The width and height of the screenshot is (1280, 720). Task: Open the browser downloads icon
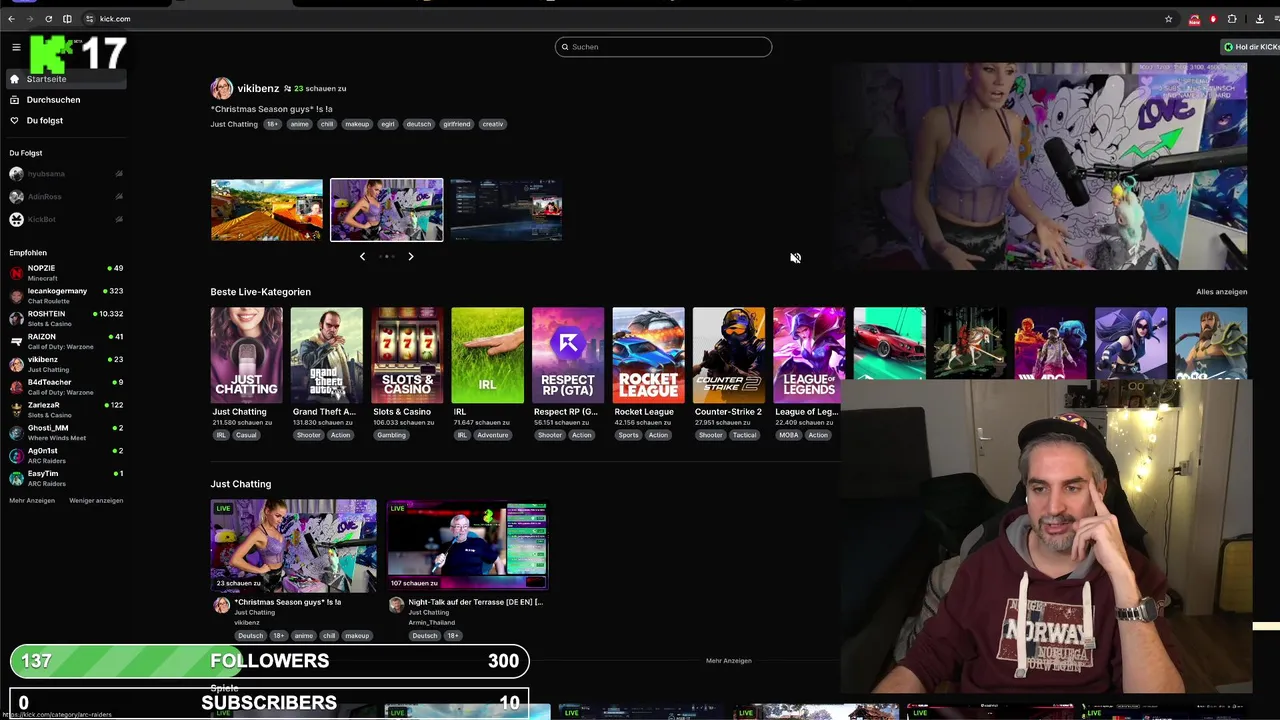1259,19
